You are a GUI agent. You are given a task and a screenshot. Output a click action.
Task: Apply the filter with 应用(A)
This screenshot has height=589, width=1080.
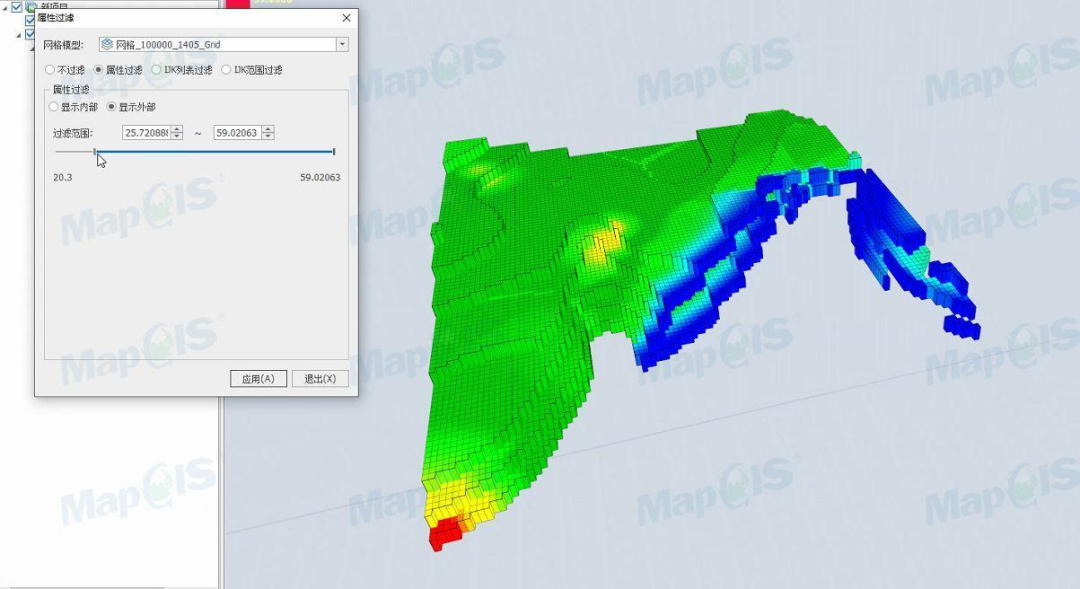point(258,378)
